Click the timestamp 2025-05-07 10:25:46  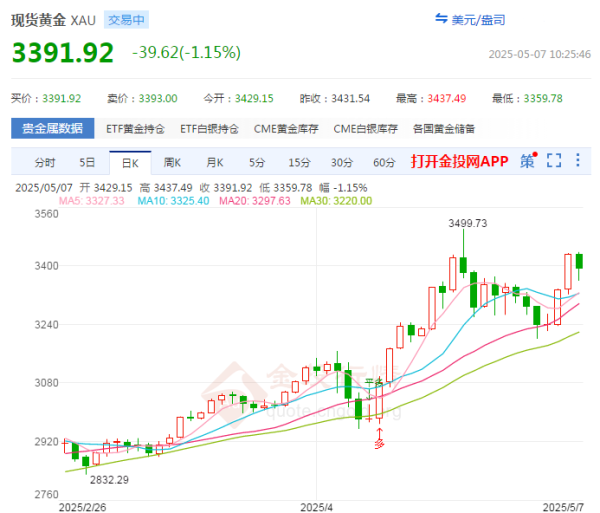click(x=540, y=54)
